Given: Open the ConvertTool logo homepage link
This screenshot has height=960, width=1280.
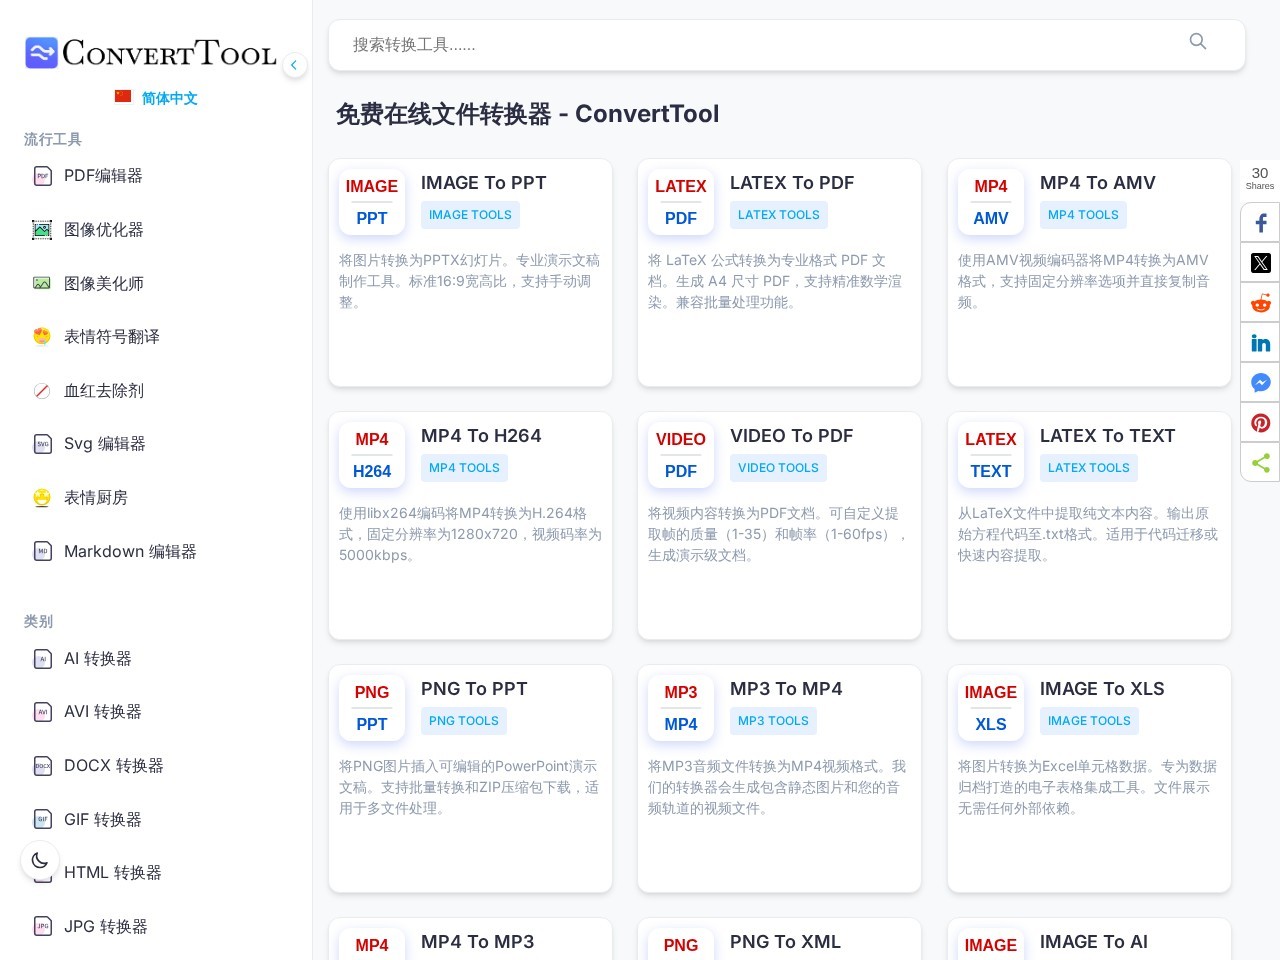Looking at the screenshot, I should coord(151,52).
